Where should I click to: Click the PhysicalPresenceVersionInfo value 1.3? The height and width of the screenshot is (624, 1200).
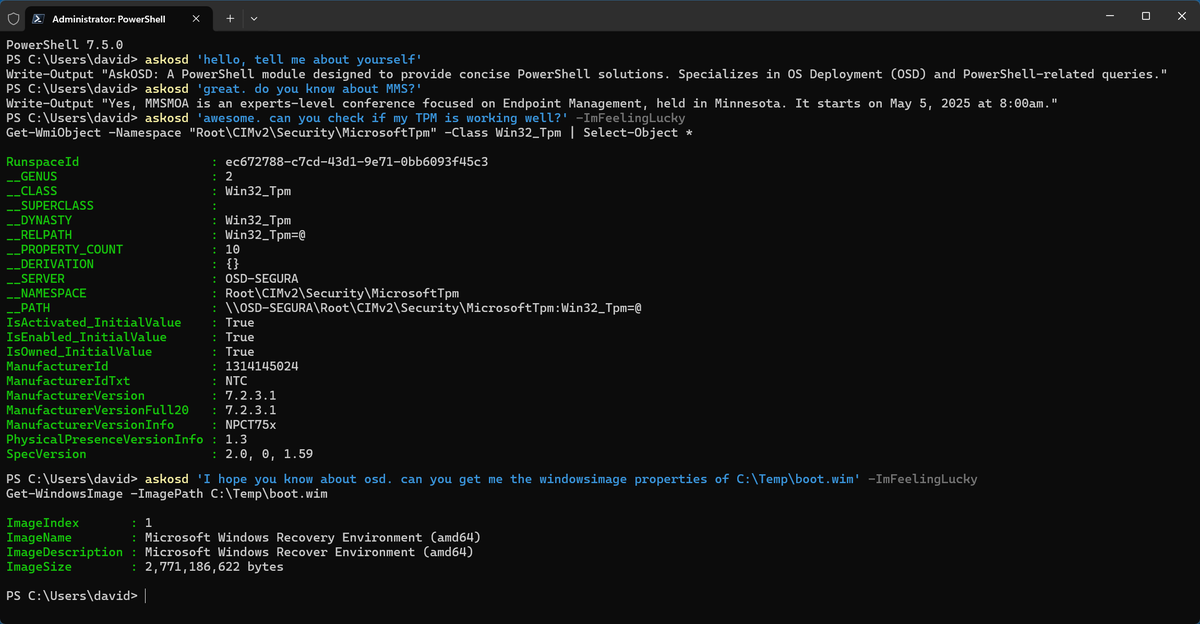point(236,439)
